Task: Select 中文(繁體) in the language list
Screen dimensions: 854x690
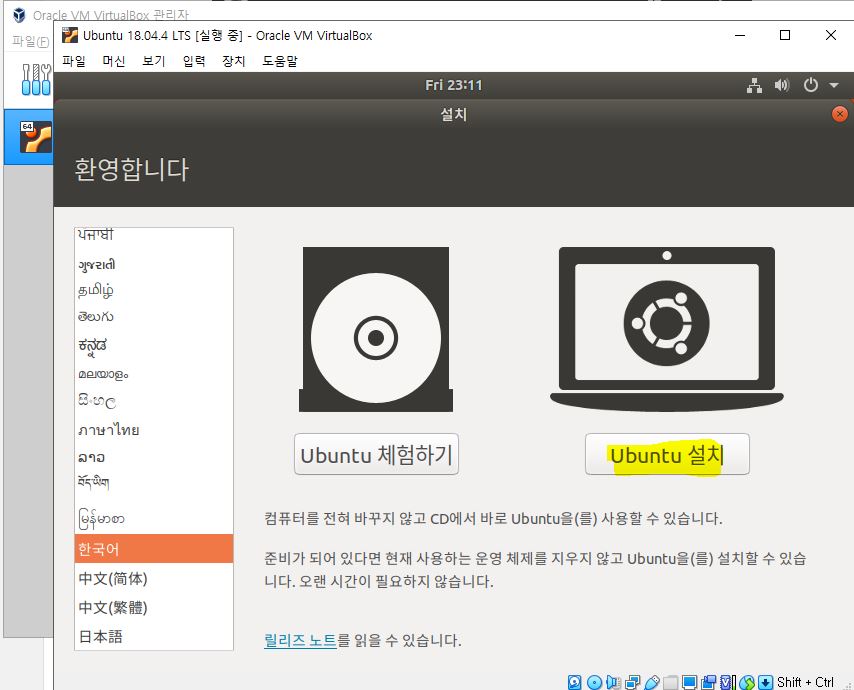Action: (x=154, y=607)
